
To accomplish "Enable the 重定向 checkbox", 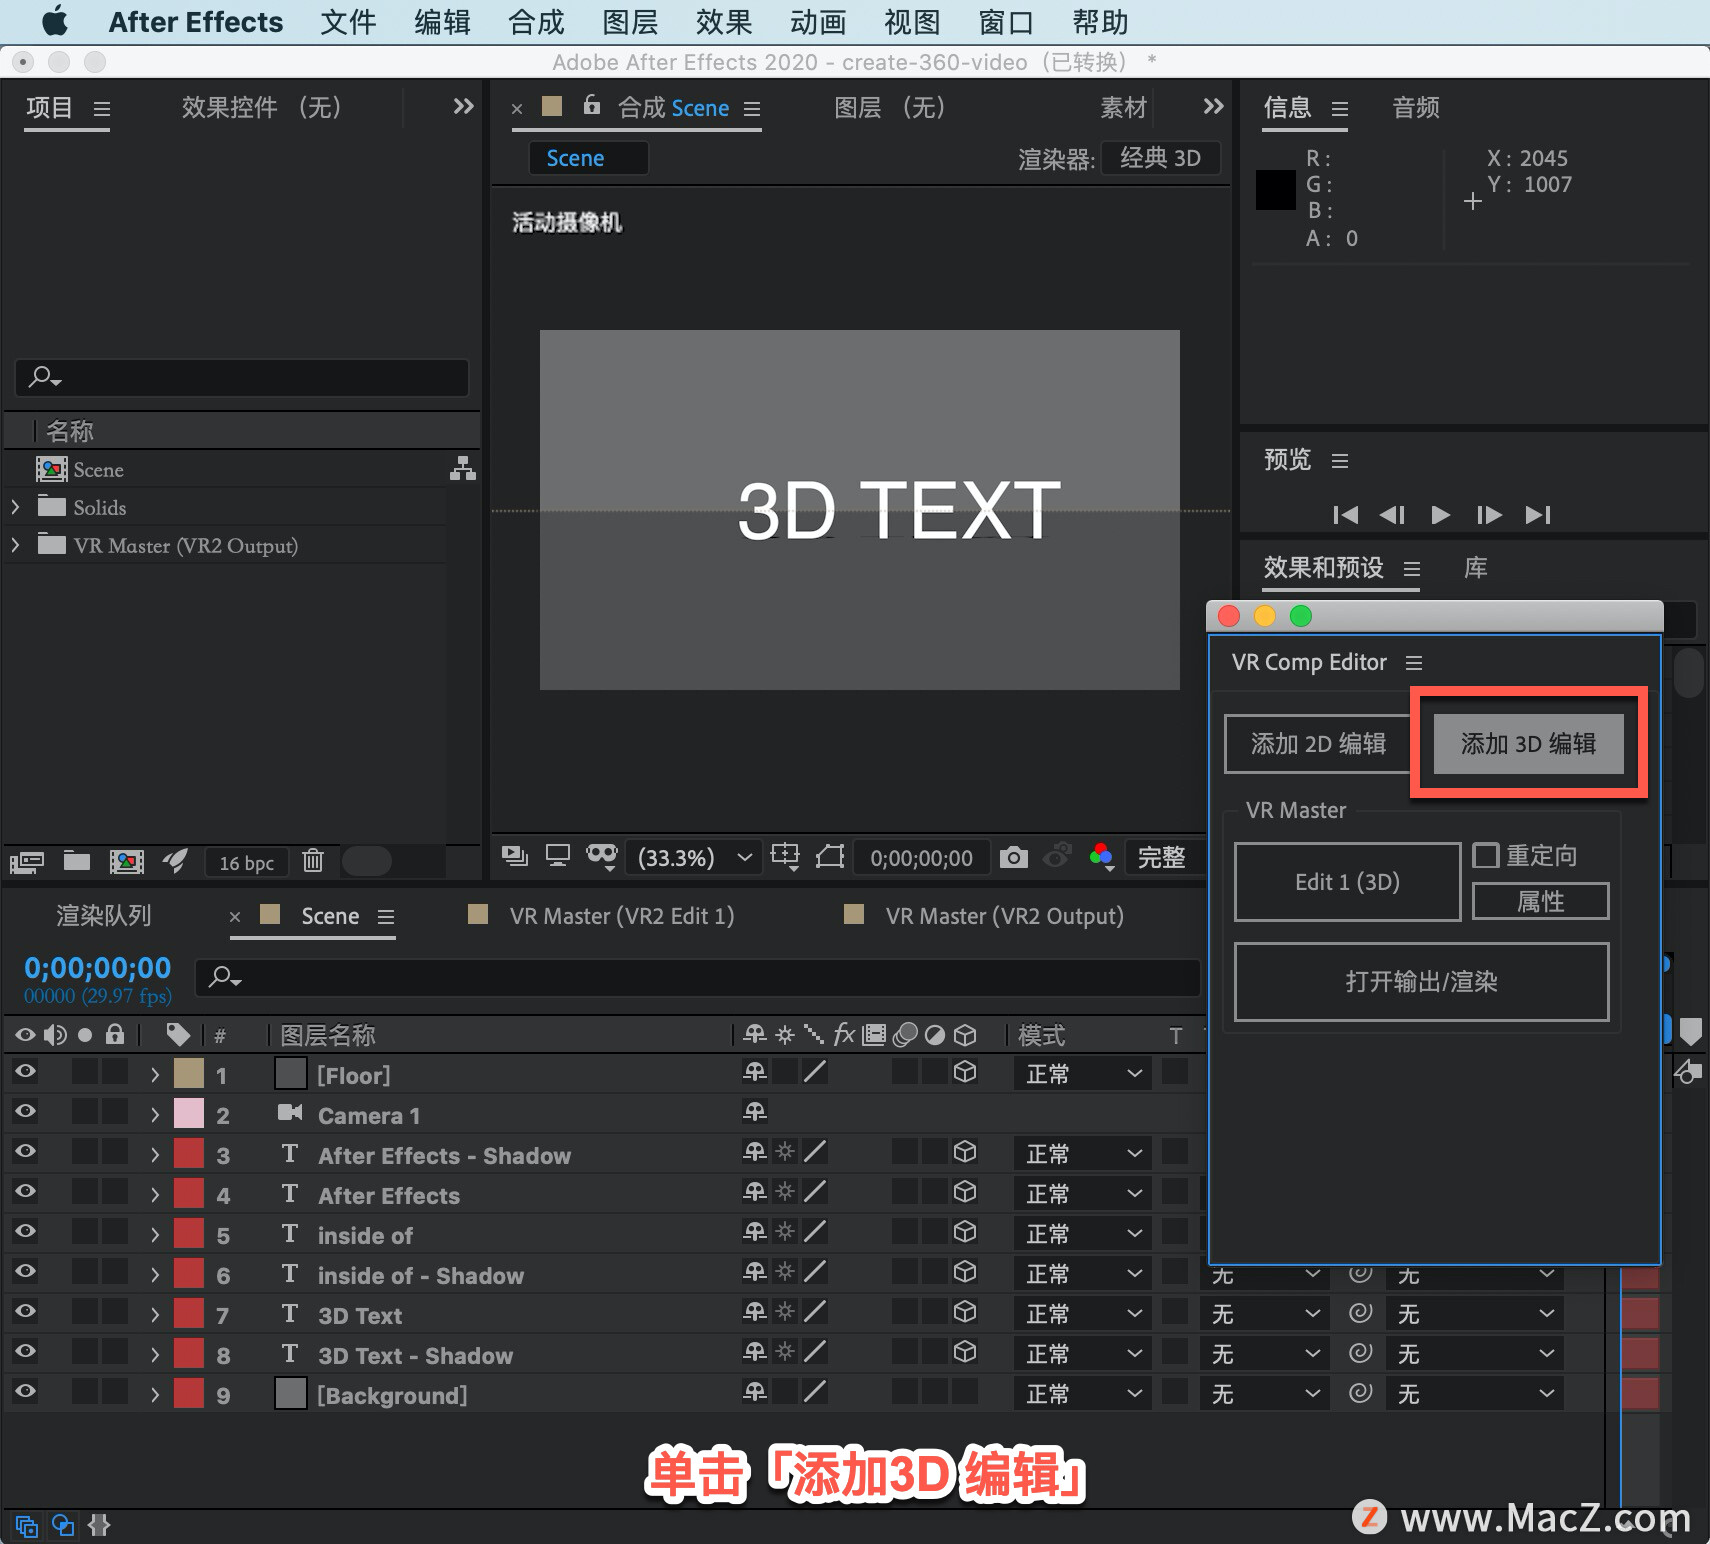I will pyautogui.click(x=1486, y=855).
